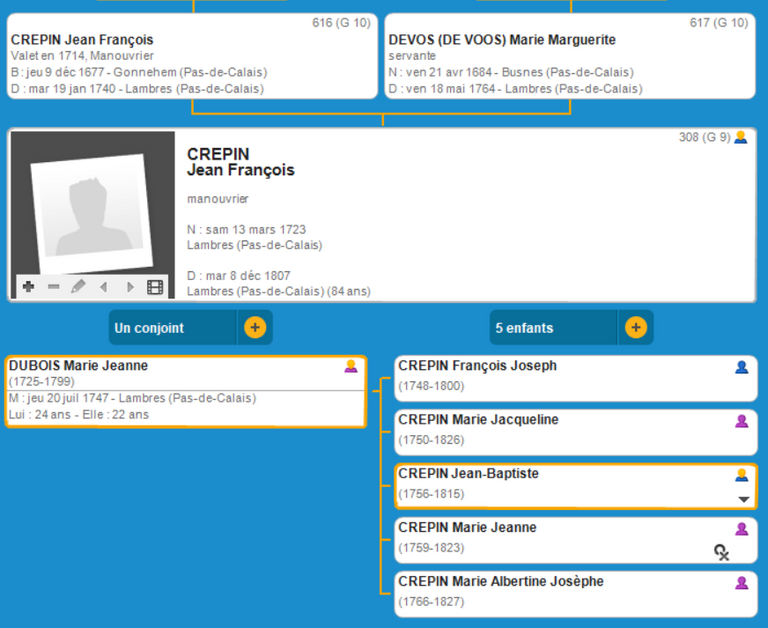This screenshot has width=768, height=628.
Task: Click the person icon on DUBOIS Marie Jeanne
Action: pos(351,366)
